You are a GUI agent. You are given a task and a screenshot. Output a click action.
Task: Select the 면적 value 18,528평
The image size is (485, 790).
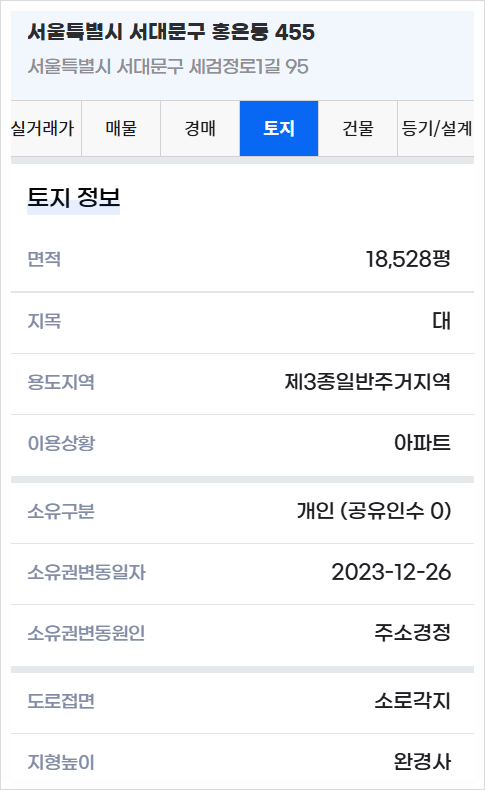(x=408, y=259)
